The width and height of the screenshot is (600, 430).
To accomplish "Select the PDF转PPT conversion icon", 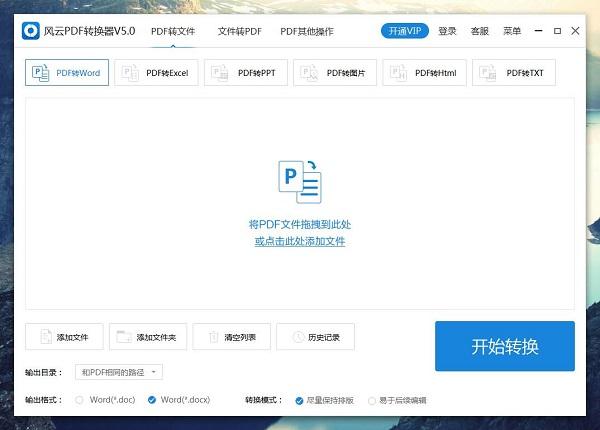I will pyautogui.click(x=219, y=73).
